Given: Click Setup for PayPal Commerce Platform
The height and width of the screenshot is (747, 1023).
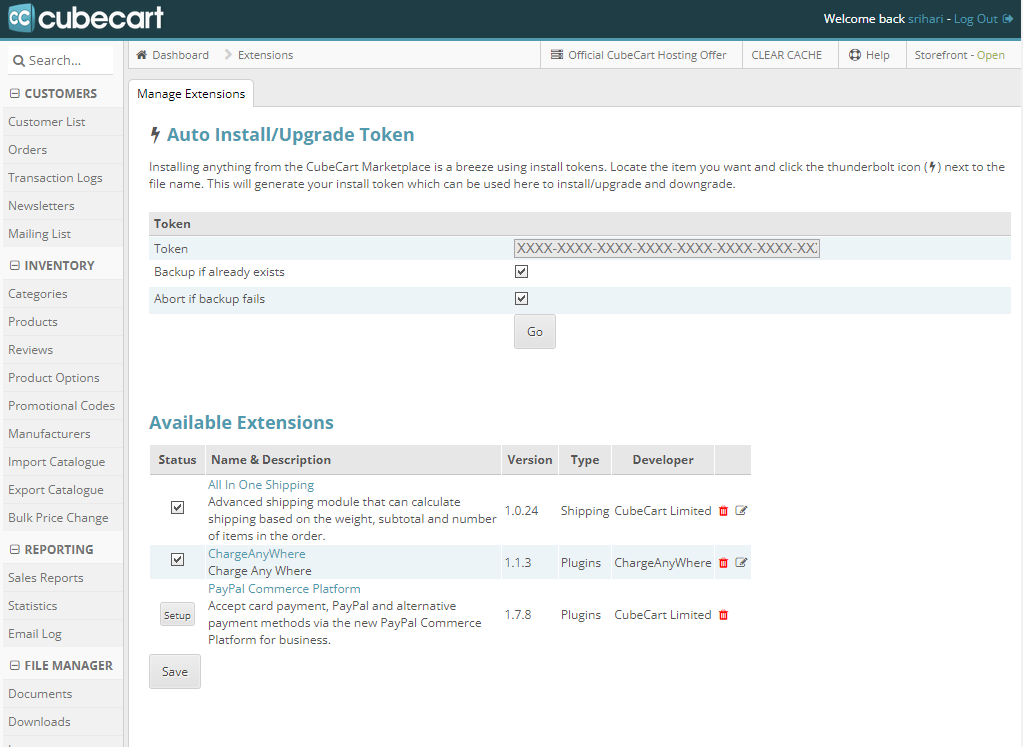Looking at the screenshot, I should click(177, 615).
